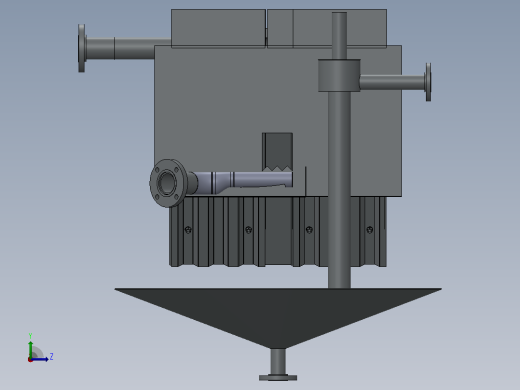This screenshot has height=390, width=520.
Task: Select the dark rectangular cutout with zigzag edge
Action: (277, 152)
